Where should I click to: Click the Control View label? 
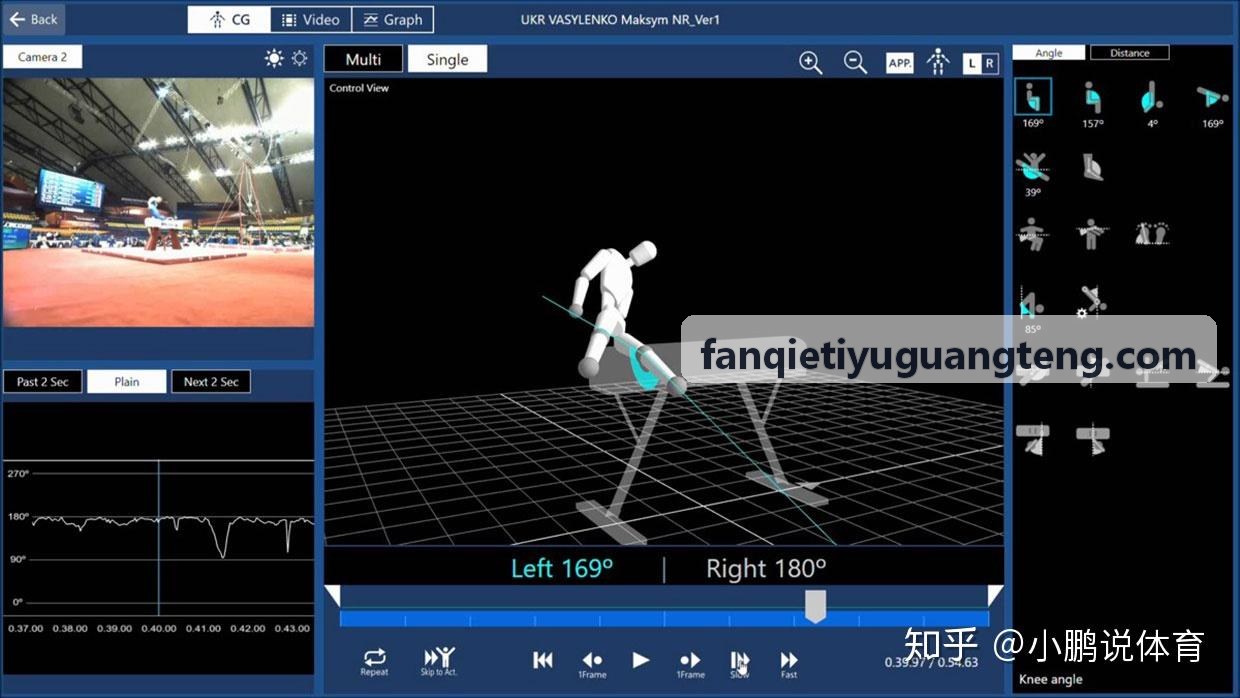pos(359,88)
